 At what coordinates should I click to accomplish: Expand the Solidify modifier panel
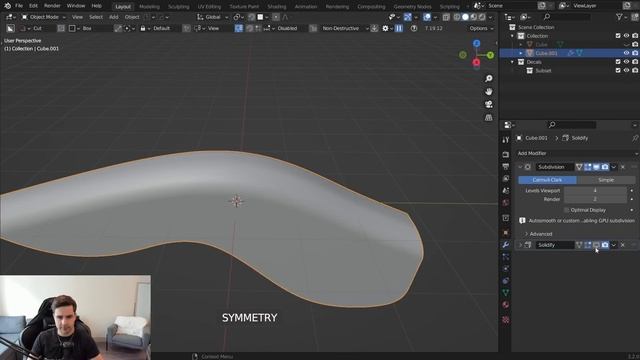pyautogui.click(x=520, y=245)
